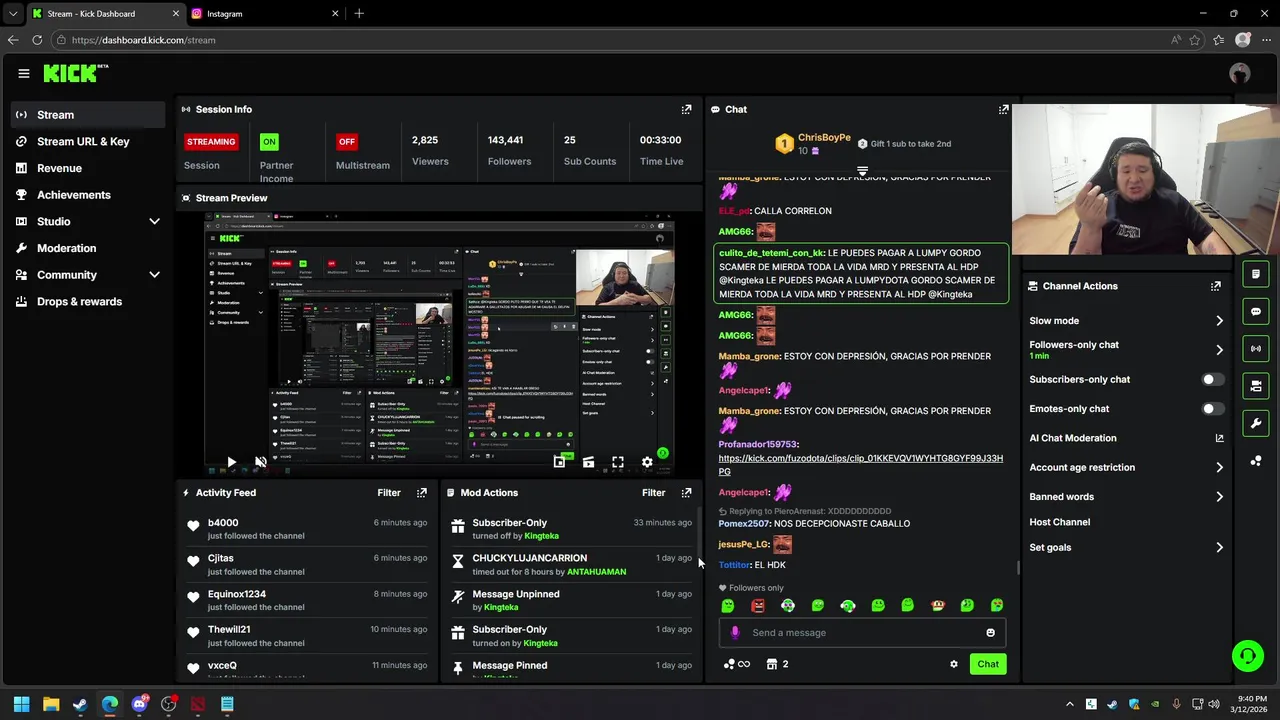Click the browser address bar URL
The height and width of the screenshot is (720, 1280).
143,40
